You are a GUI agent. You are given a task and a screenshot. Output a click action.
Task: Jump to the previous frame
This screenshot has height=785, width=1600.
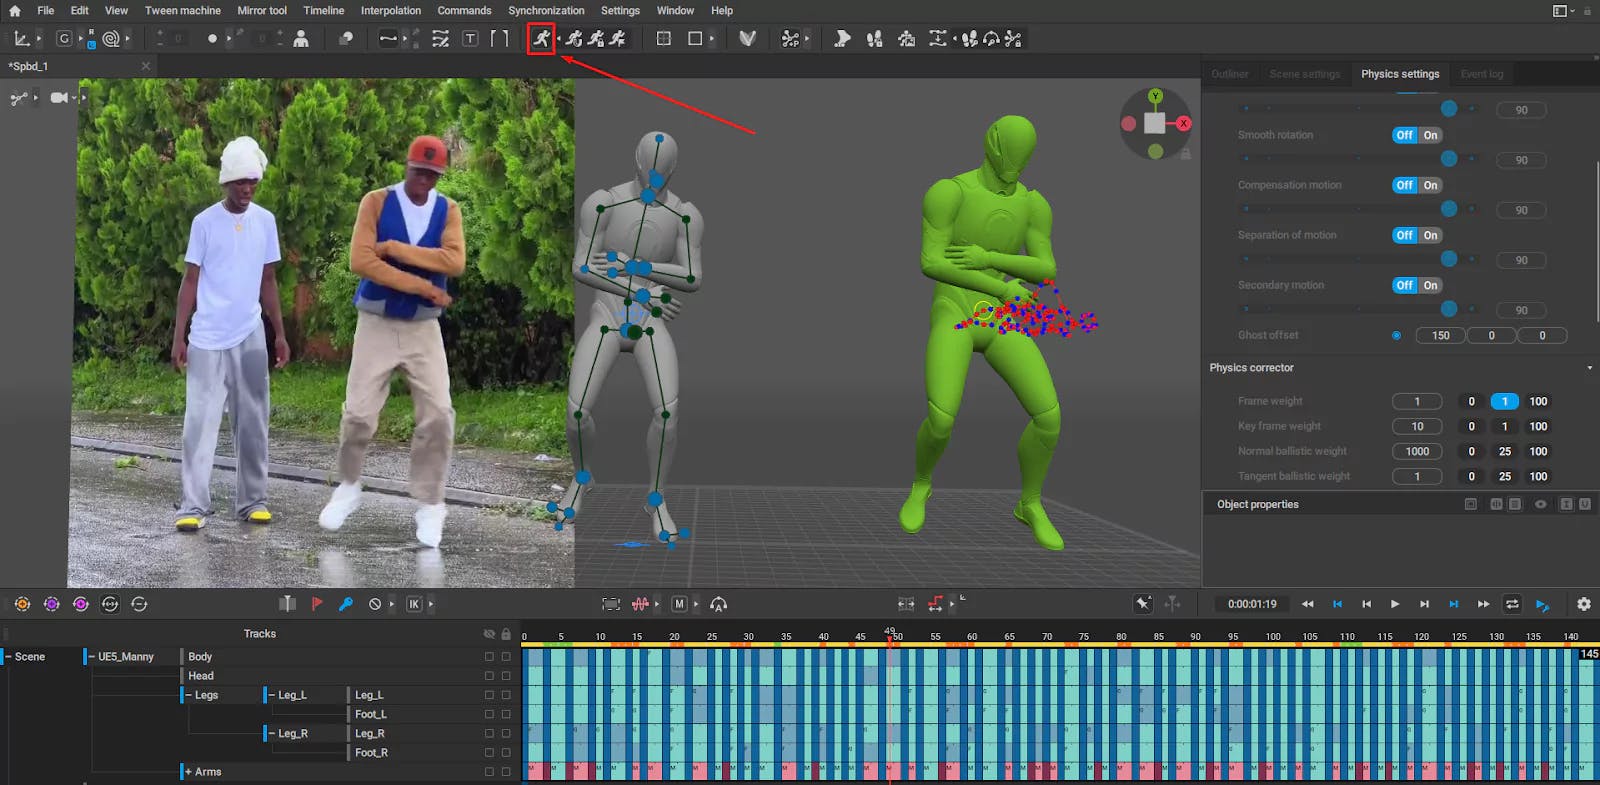1366,604
